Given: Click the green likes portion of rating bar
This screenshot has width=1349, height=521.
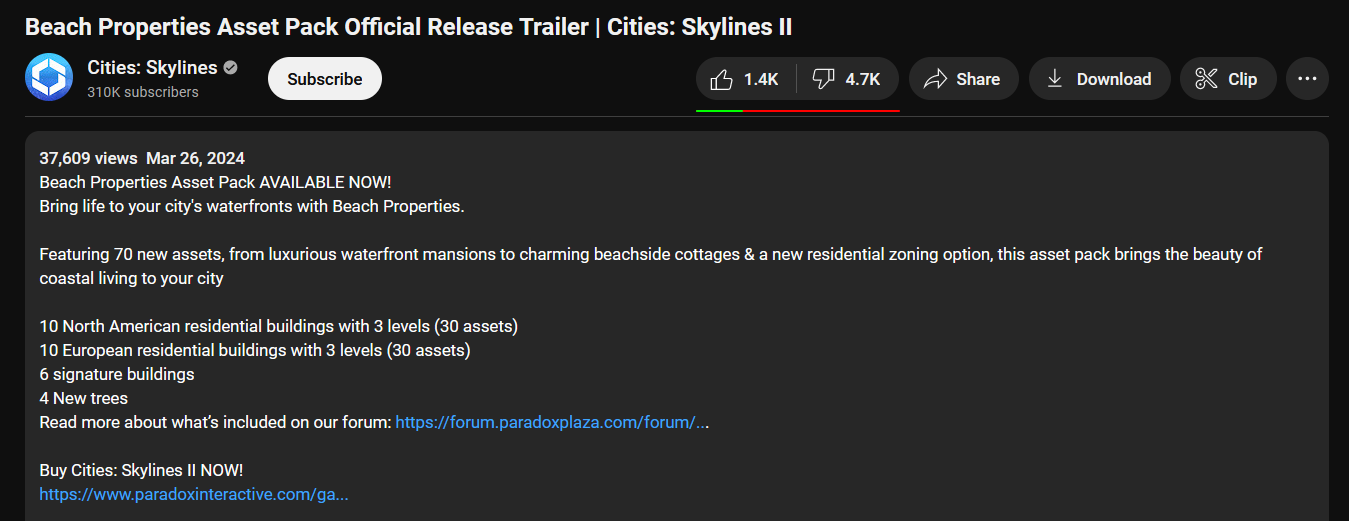Looking at the screenshot, I should pyautogui.click(x=719, y=110).
